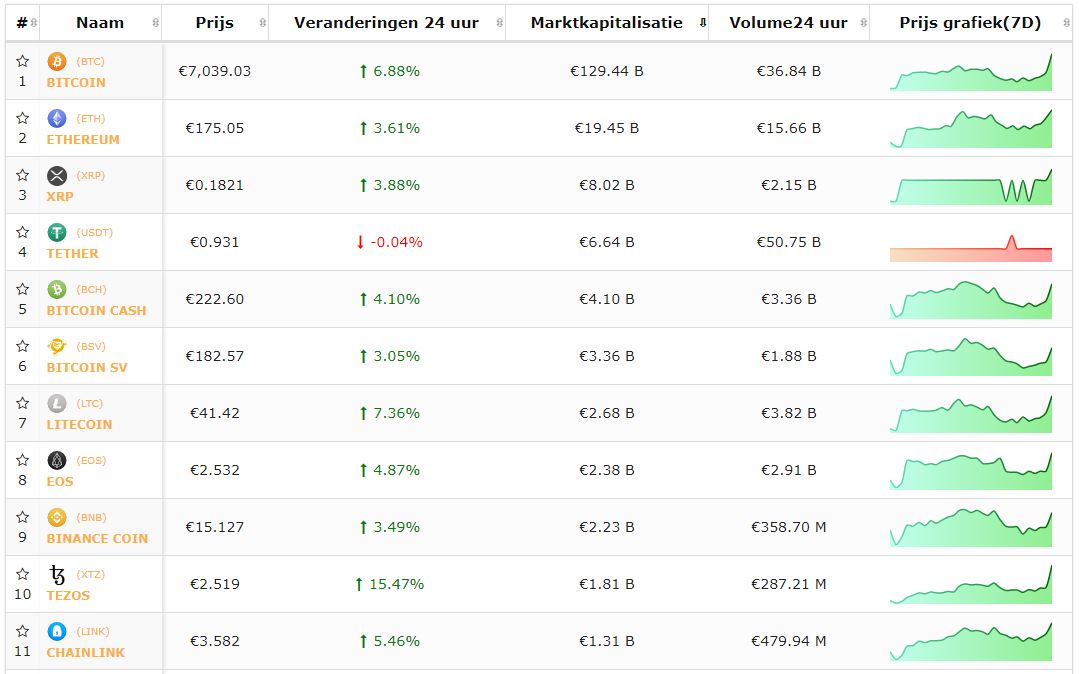Click the Binance Coin logo icon
1079x674 pixels.
[x=57, y=518]
